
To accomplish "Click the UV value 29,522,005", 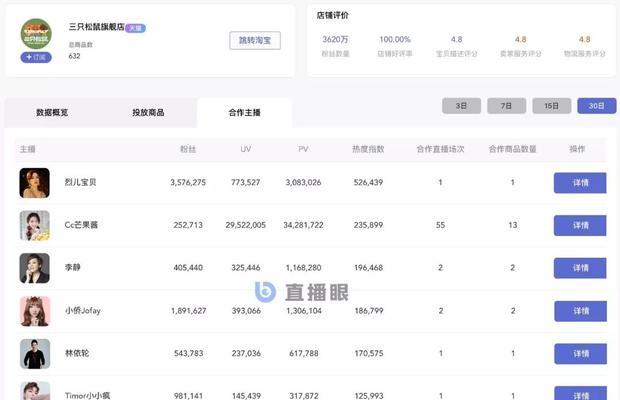I will pyautogui.click(x=246, y=225).
